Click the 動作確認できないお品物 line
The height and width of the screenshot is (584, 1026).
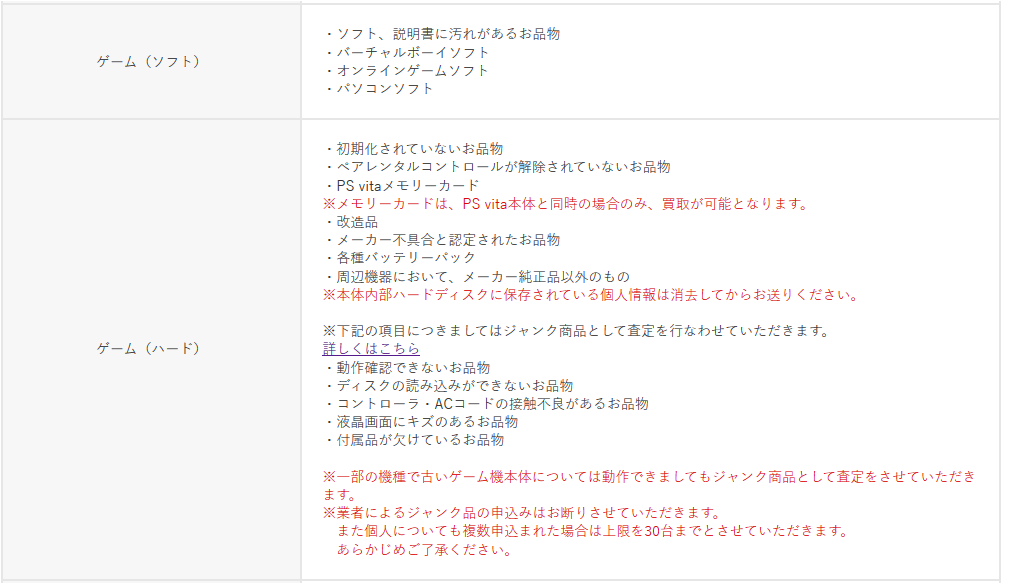(x=408, y=368)
